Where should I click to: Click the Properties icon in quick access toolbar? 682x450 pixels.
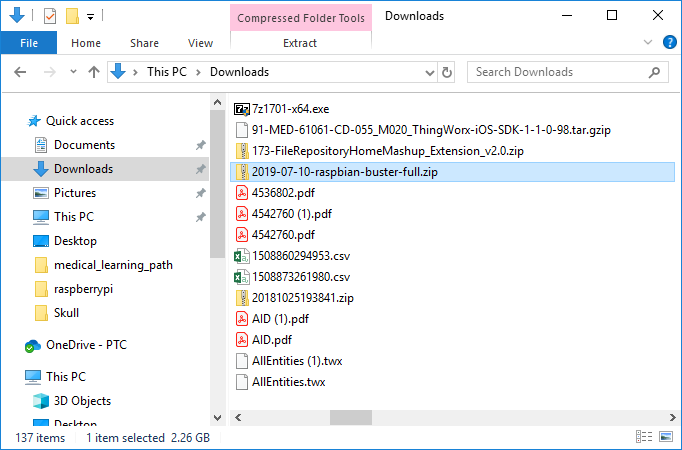coord(50,16)
